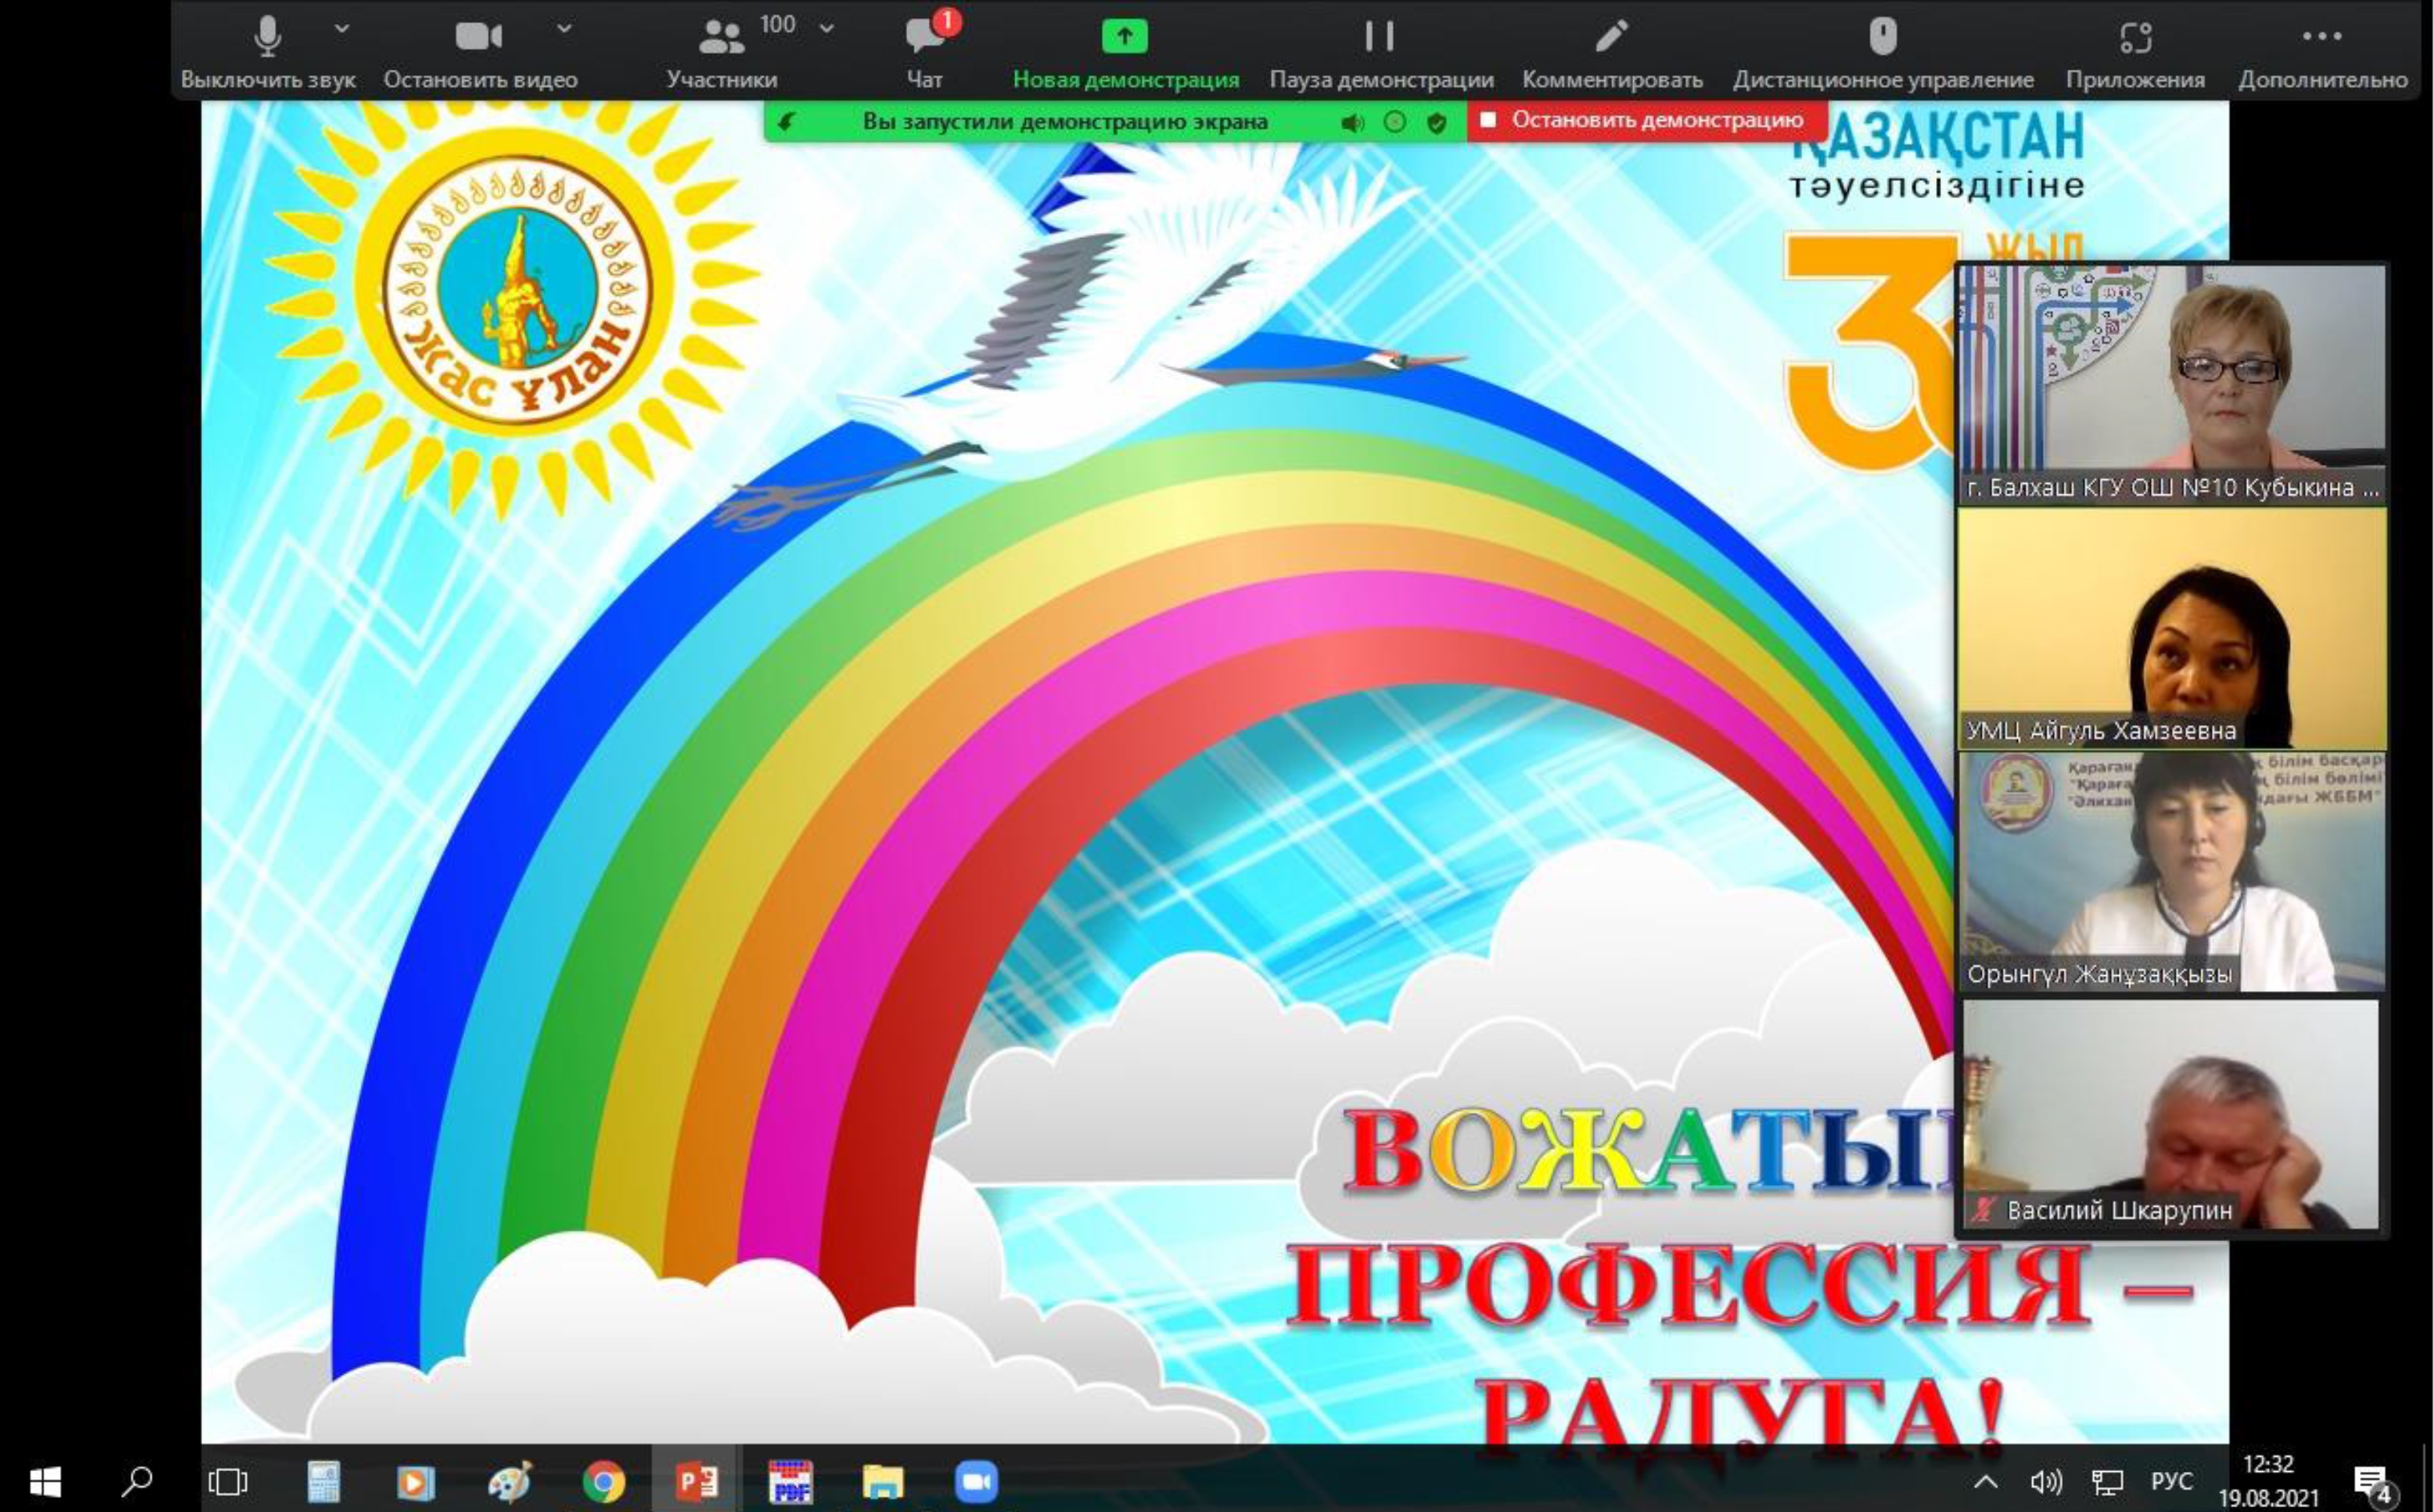The width and height of the screenshot is (2433, 1512).
Task: Open Zoom app icon in taskbar
Action: pos(976,1481)
